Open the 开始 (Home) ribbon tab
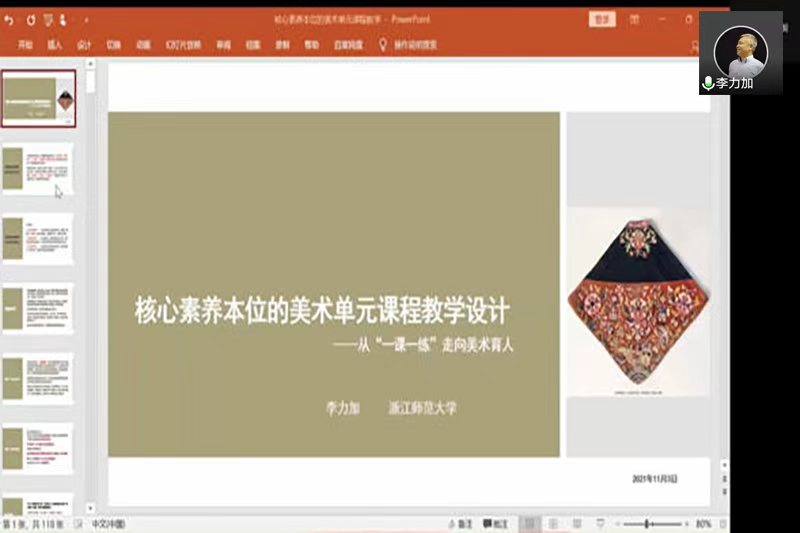Image resolution: width=800 pixels, height=533 pixels. (25, 45)
